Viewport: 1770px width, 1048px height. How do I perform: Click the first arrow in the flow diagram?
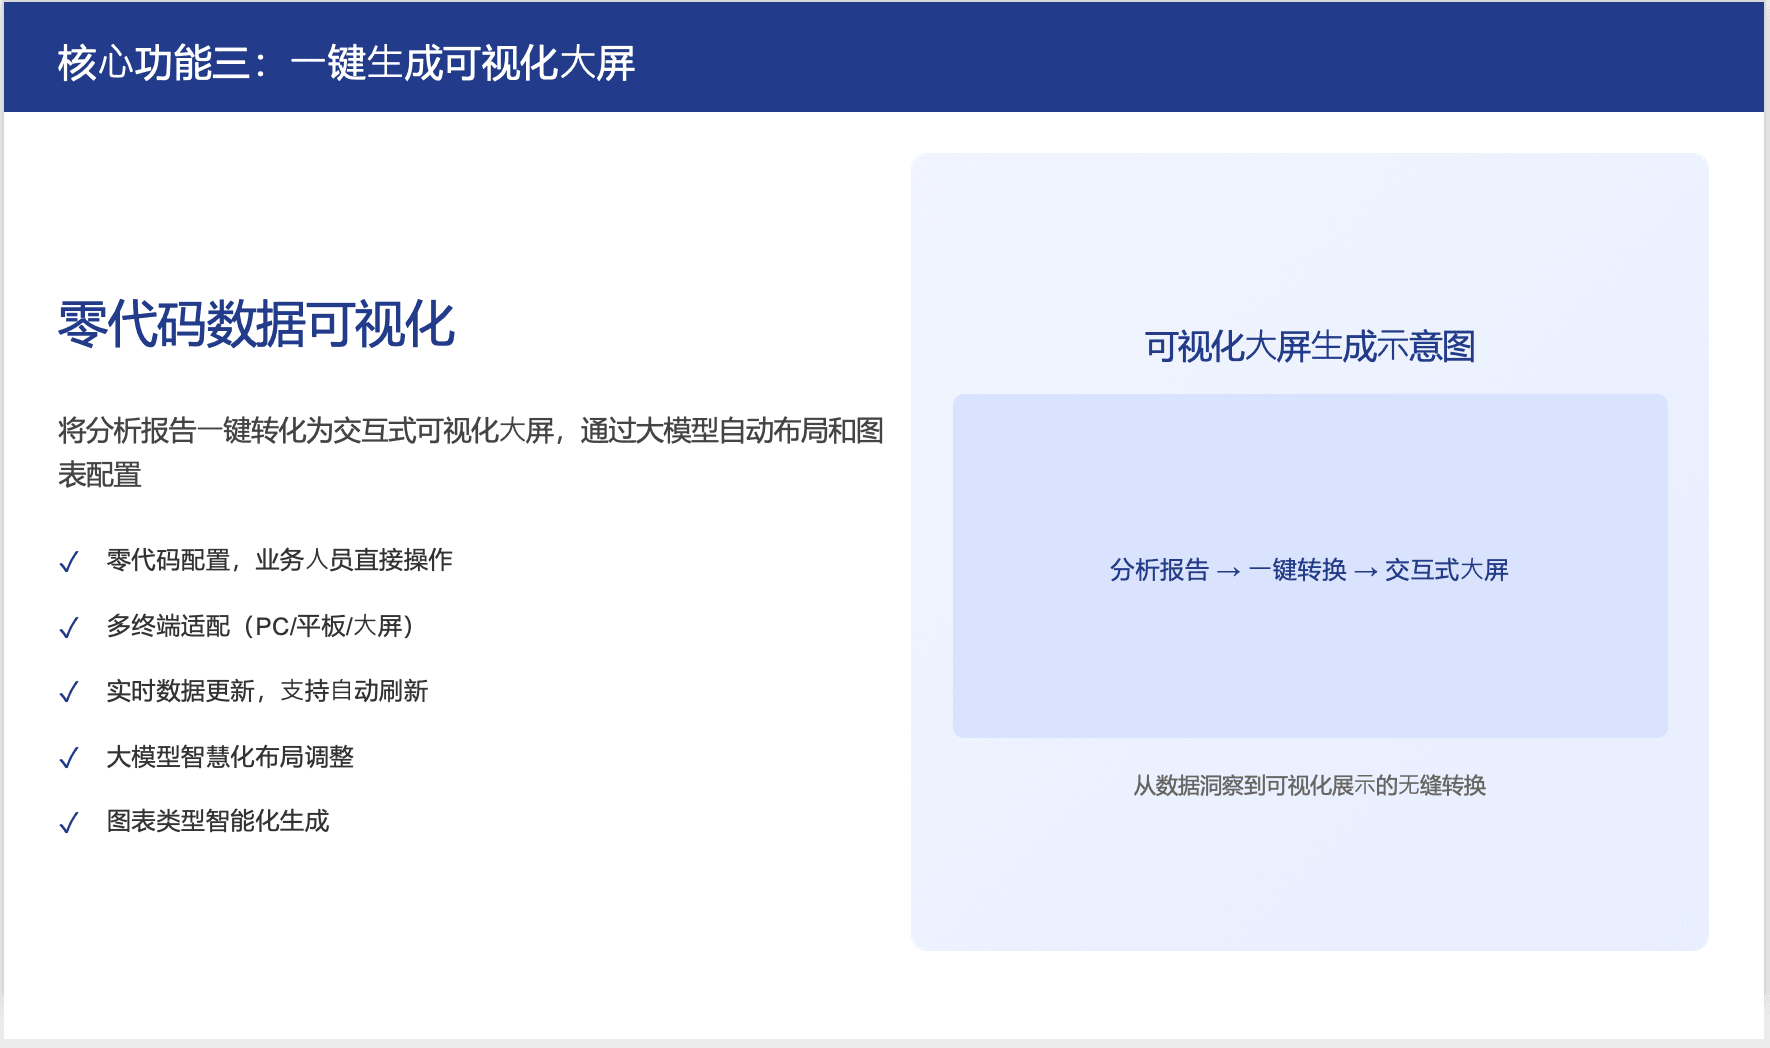1229,570
